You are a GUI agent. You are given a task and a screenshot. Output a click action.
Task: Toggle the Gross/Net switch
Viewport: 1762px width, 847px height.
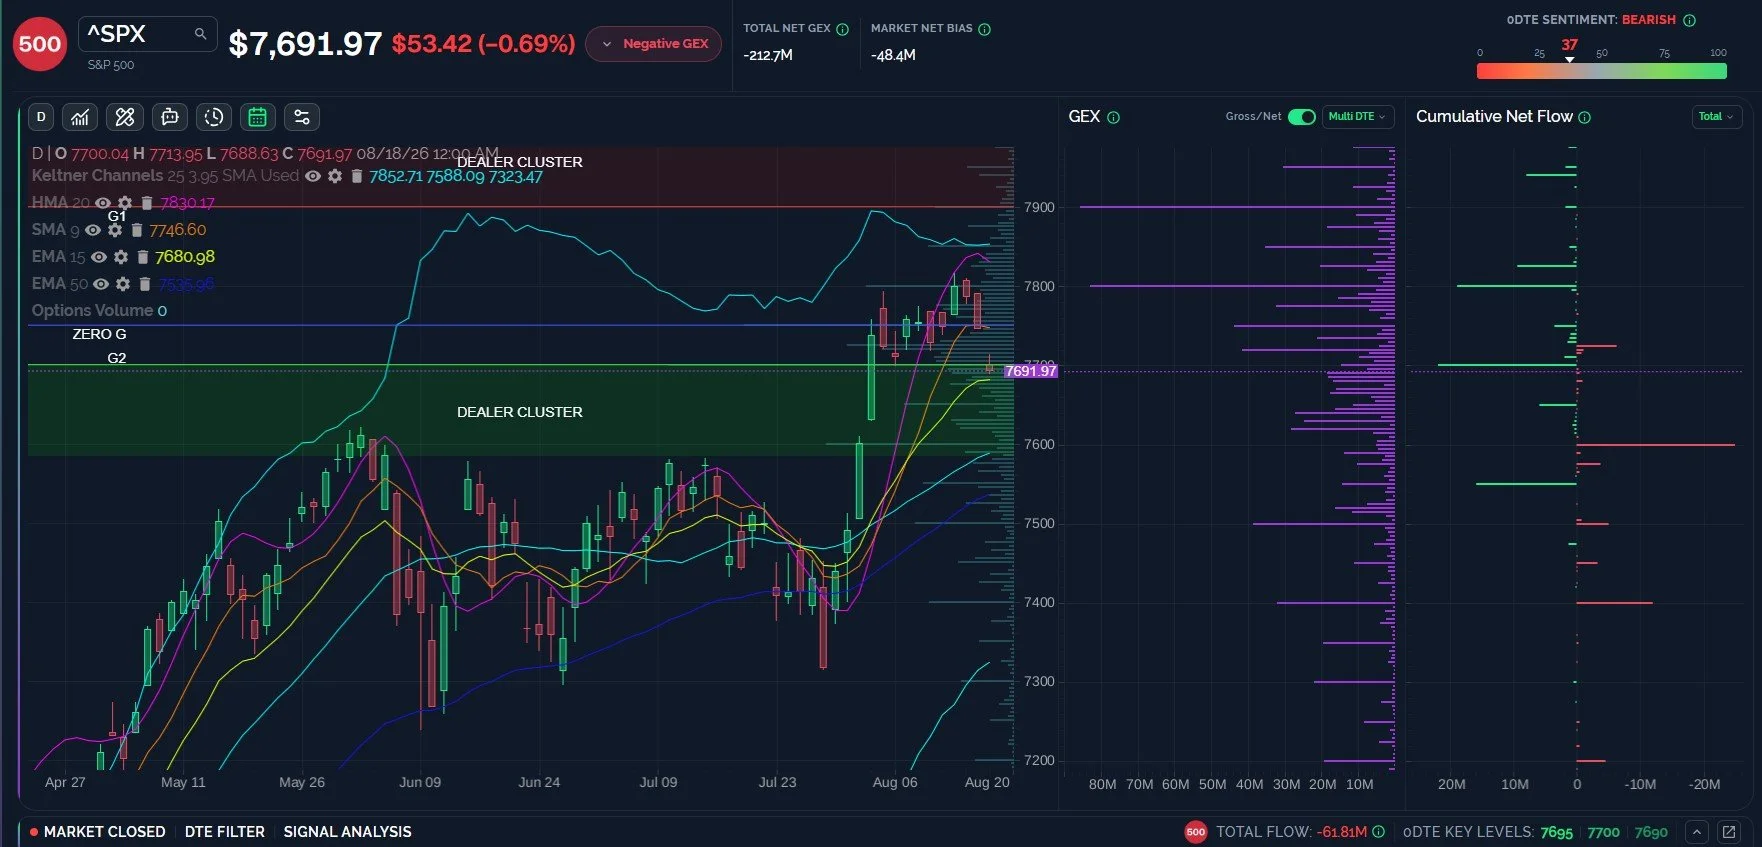1301,117
